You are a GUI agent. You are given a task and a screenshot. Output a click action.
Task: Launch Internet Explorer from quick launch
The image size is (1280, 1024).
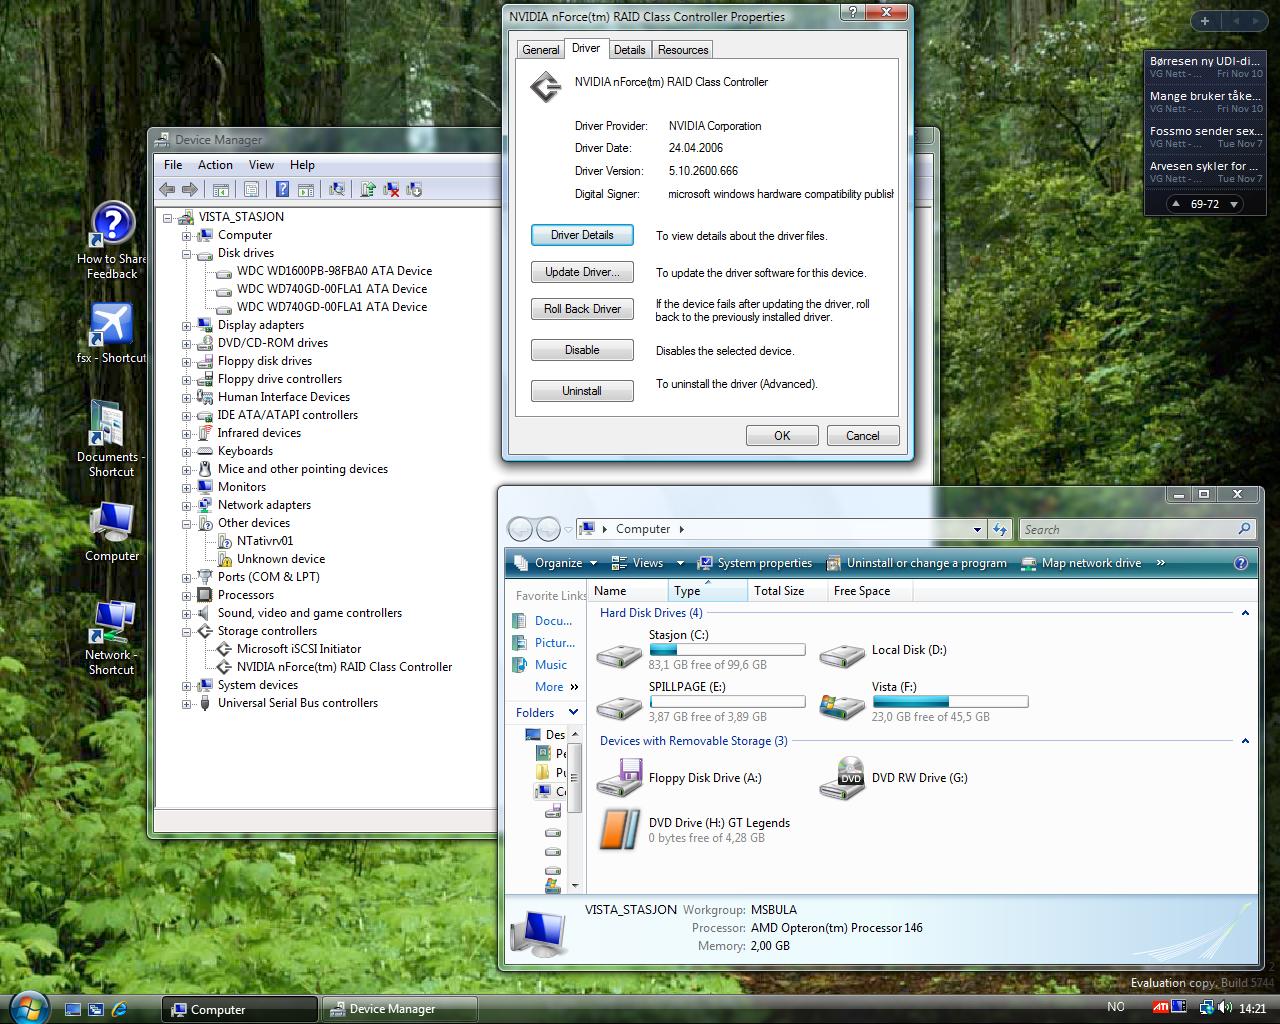(x=119, y=1009)
